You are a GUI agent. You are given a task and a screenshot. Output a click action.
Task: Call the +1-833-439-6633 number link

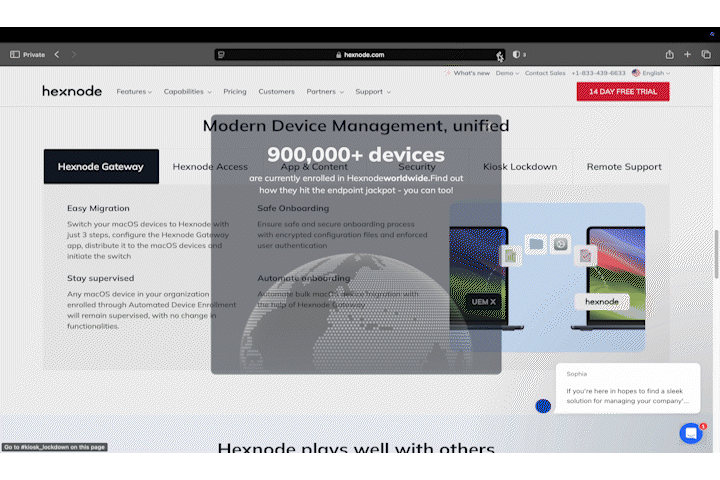(598, 73)
